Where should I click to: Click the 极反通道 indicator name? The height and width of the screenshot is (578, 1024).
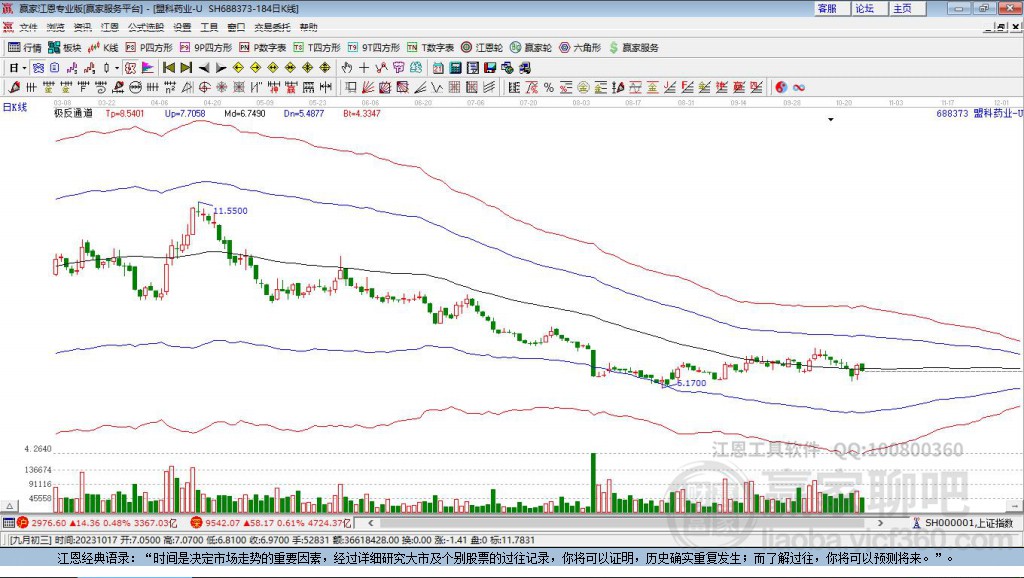73,114
